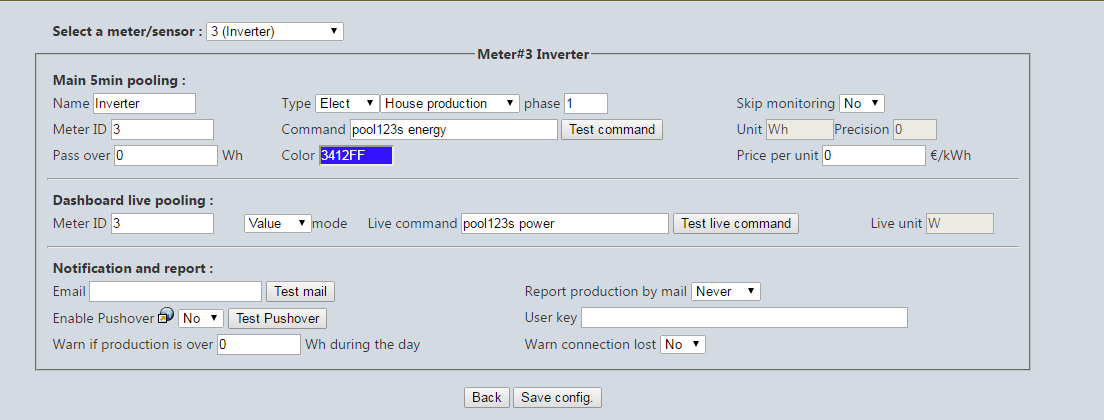Click the blue 3412FF color field
The width and height of the screenshot is (1104, 420).
(x=356, y=156)
